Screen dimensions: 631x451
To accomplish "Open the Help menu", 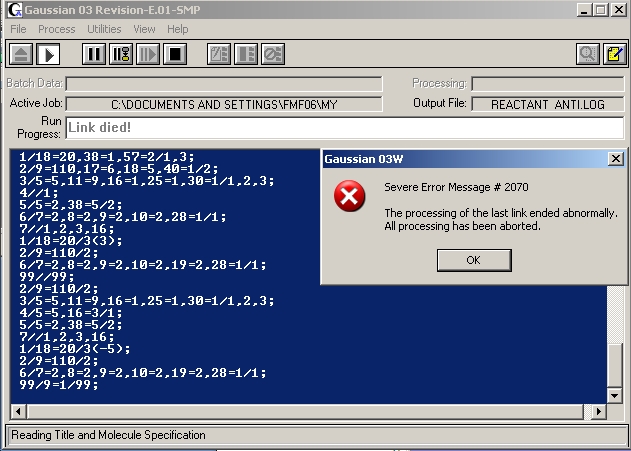I will [177, 29].
